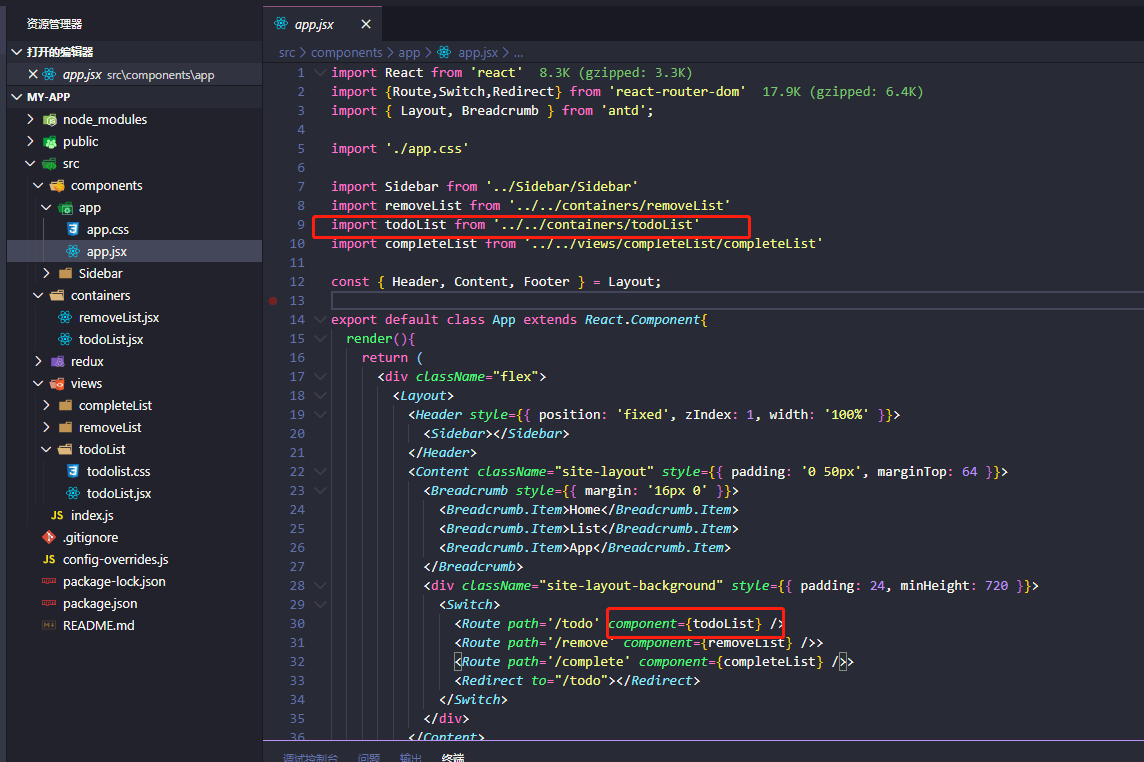This screenshot has width=1144, height=762.
Task: Close app.jsx in open editors list
Action: [x=33, y=74]
